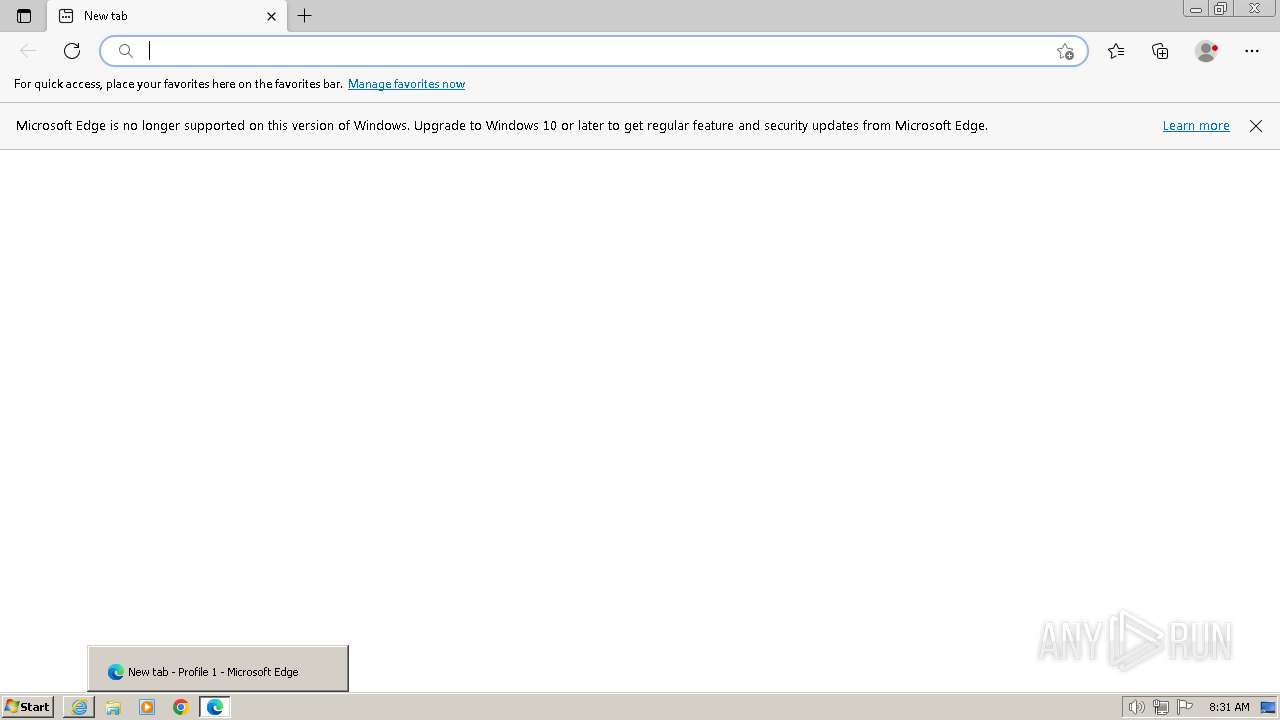The height and width of the screenshot is (720, 1280).
Task: Refresh the page
Action: (x=72, y=51)
